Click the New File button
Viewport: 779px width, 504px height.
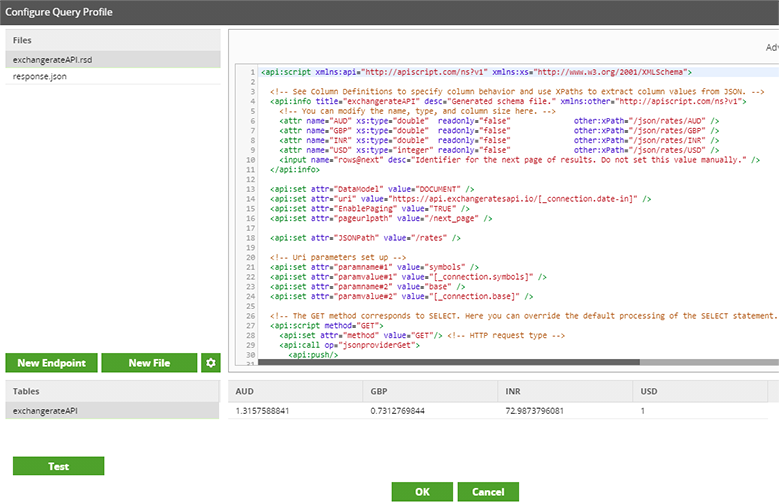click(x=149, y=363)
